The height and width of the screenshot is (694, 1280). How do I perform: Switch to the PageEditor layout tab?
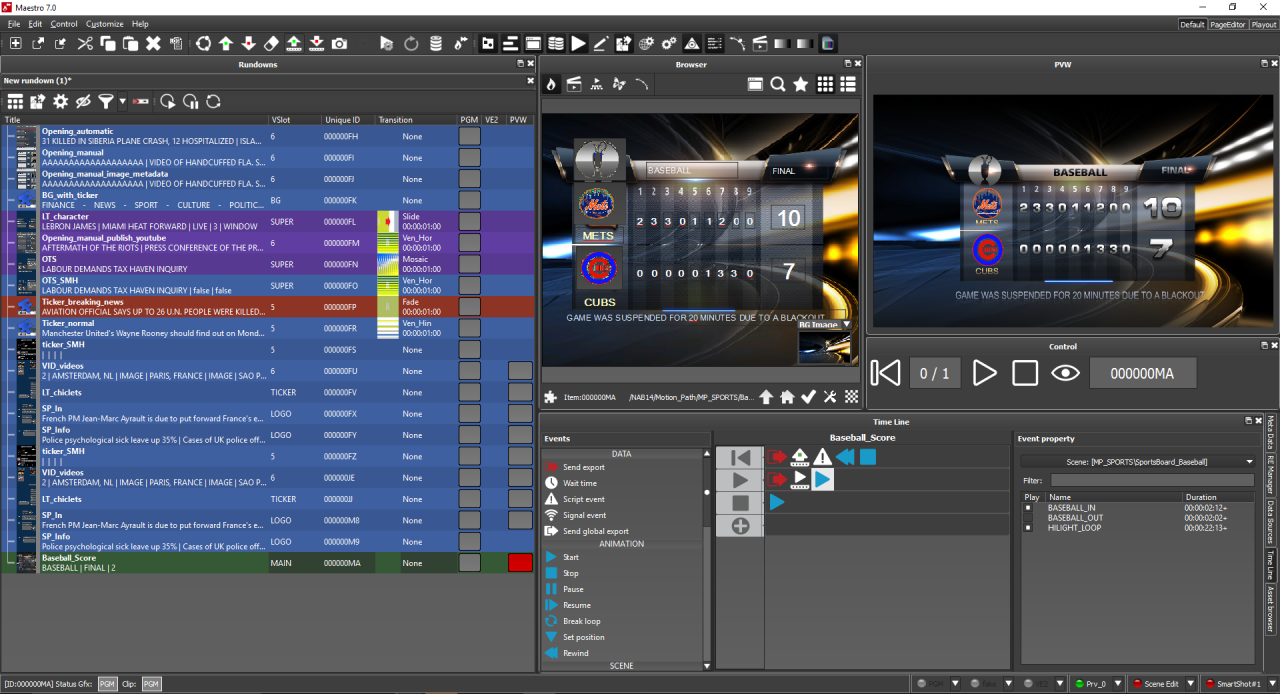[1227, 24]
